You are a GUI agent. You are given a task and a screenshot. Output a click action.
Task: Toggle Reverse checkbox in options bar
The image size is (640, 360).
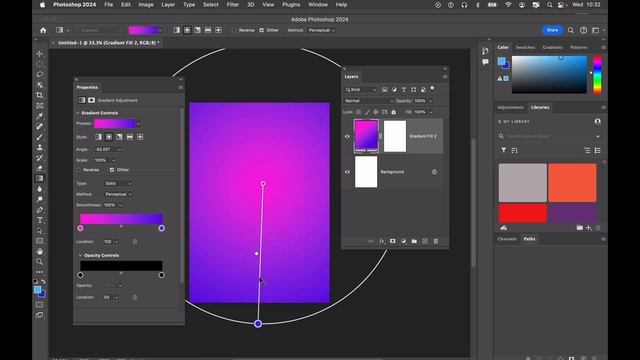pos(234,30)
